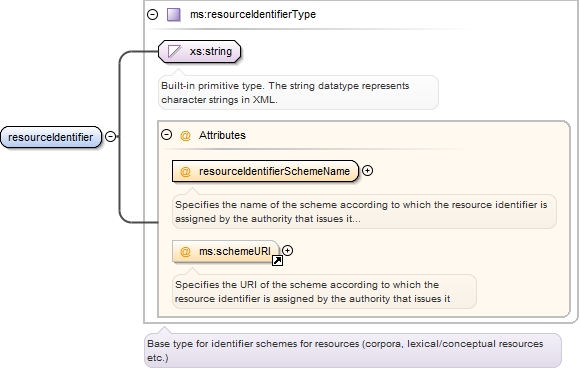The height and width of the screenshot is (371, 580).
Task: Select the Attributes header label
Action: (x=222, y=135)
